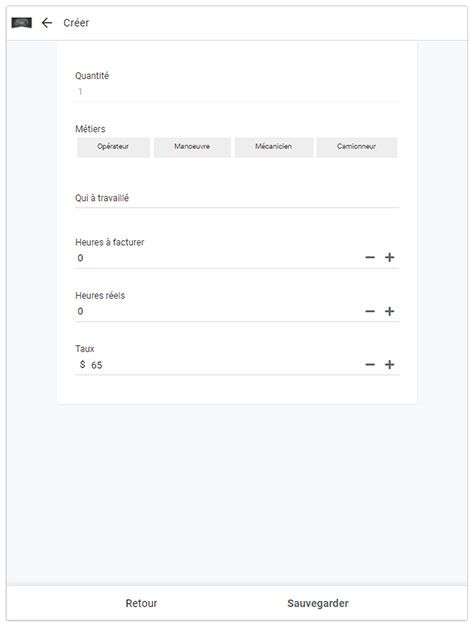
Task: Click the app logo in top-left corner
Action: coord(22,23)
